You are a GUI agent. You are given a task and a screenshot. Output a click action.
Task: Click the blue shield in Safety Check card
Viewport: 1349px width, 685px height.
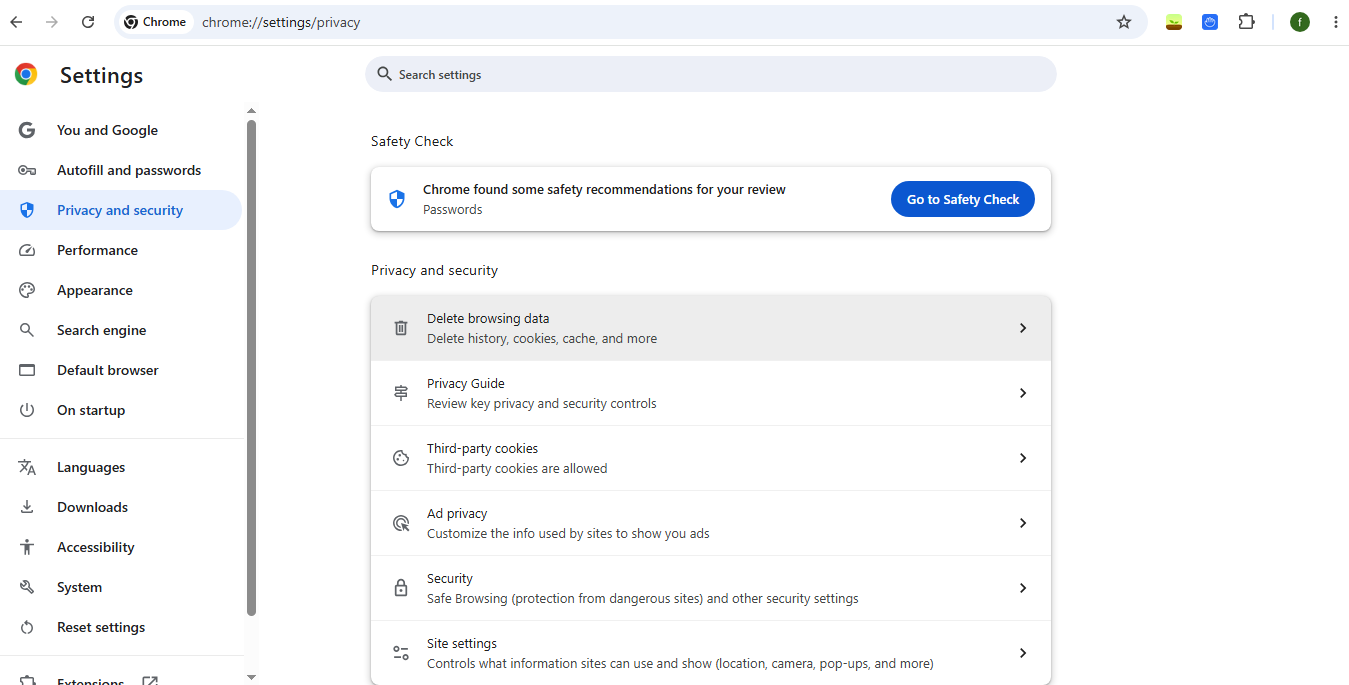point(397,199)
